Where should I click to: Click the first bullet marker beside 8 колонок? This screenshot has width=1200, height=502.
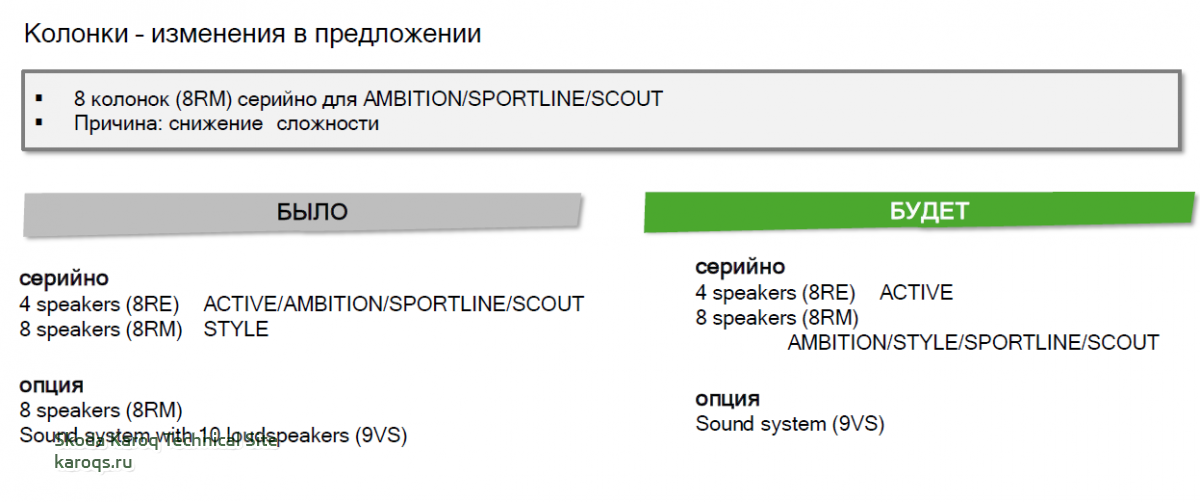[39, 99]
